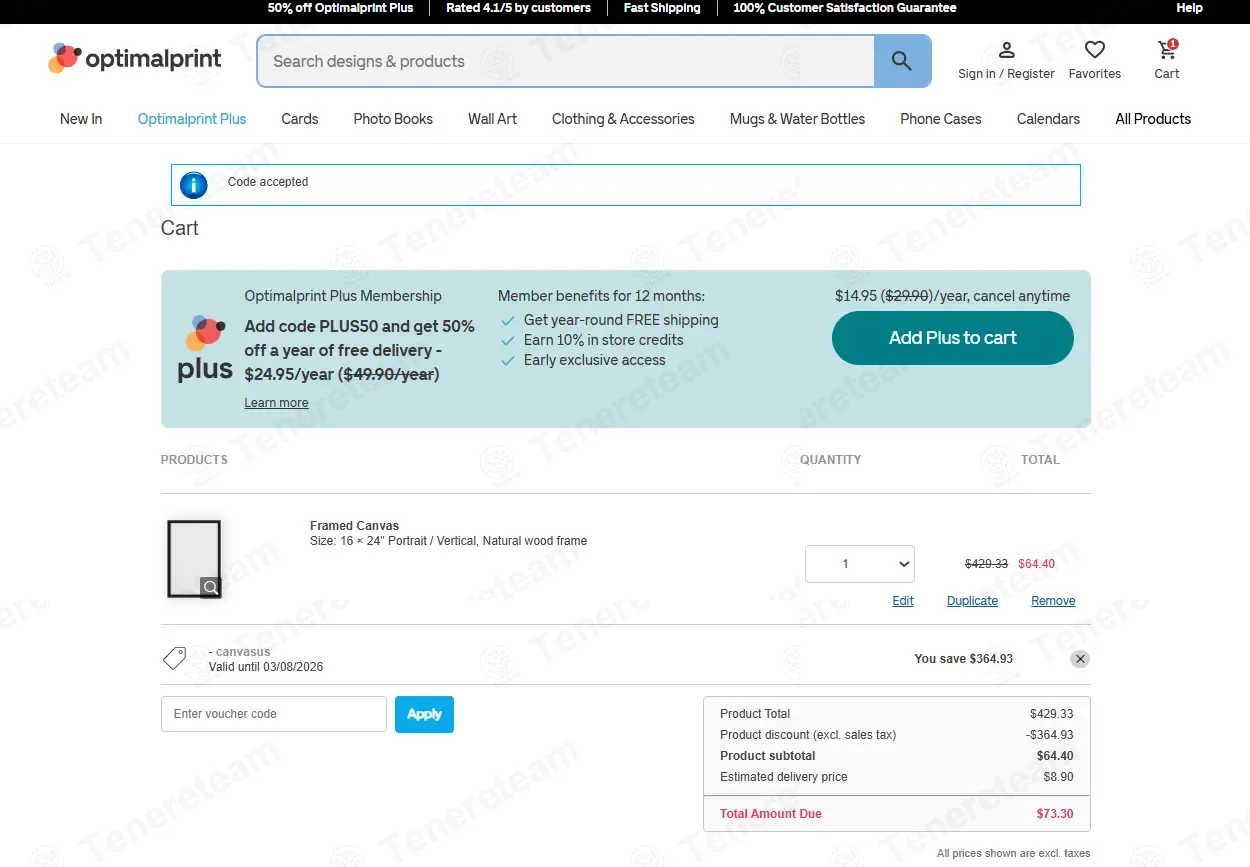Image resolution: width=1250 pixels, height=867 pixels.
Task: Open the Framed Canvas product thumbnail
Action: click(194, 559)
